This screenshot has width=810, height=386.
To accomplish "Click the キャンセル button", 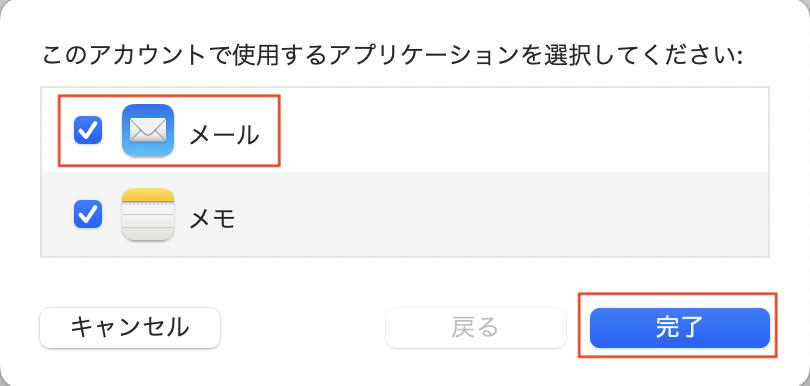I will [x=130, y=328].
